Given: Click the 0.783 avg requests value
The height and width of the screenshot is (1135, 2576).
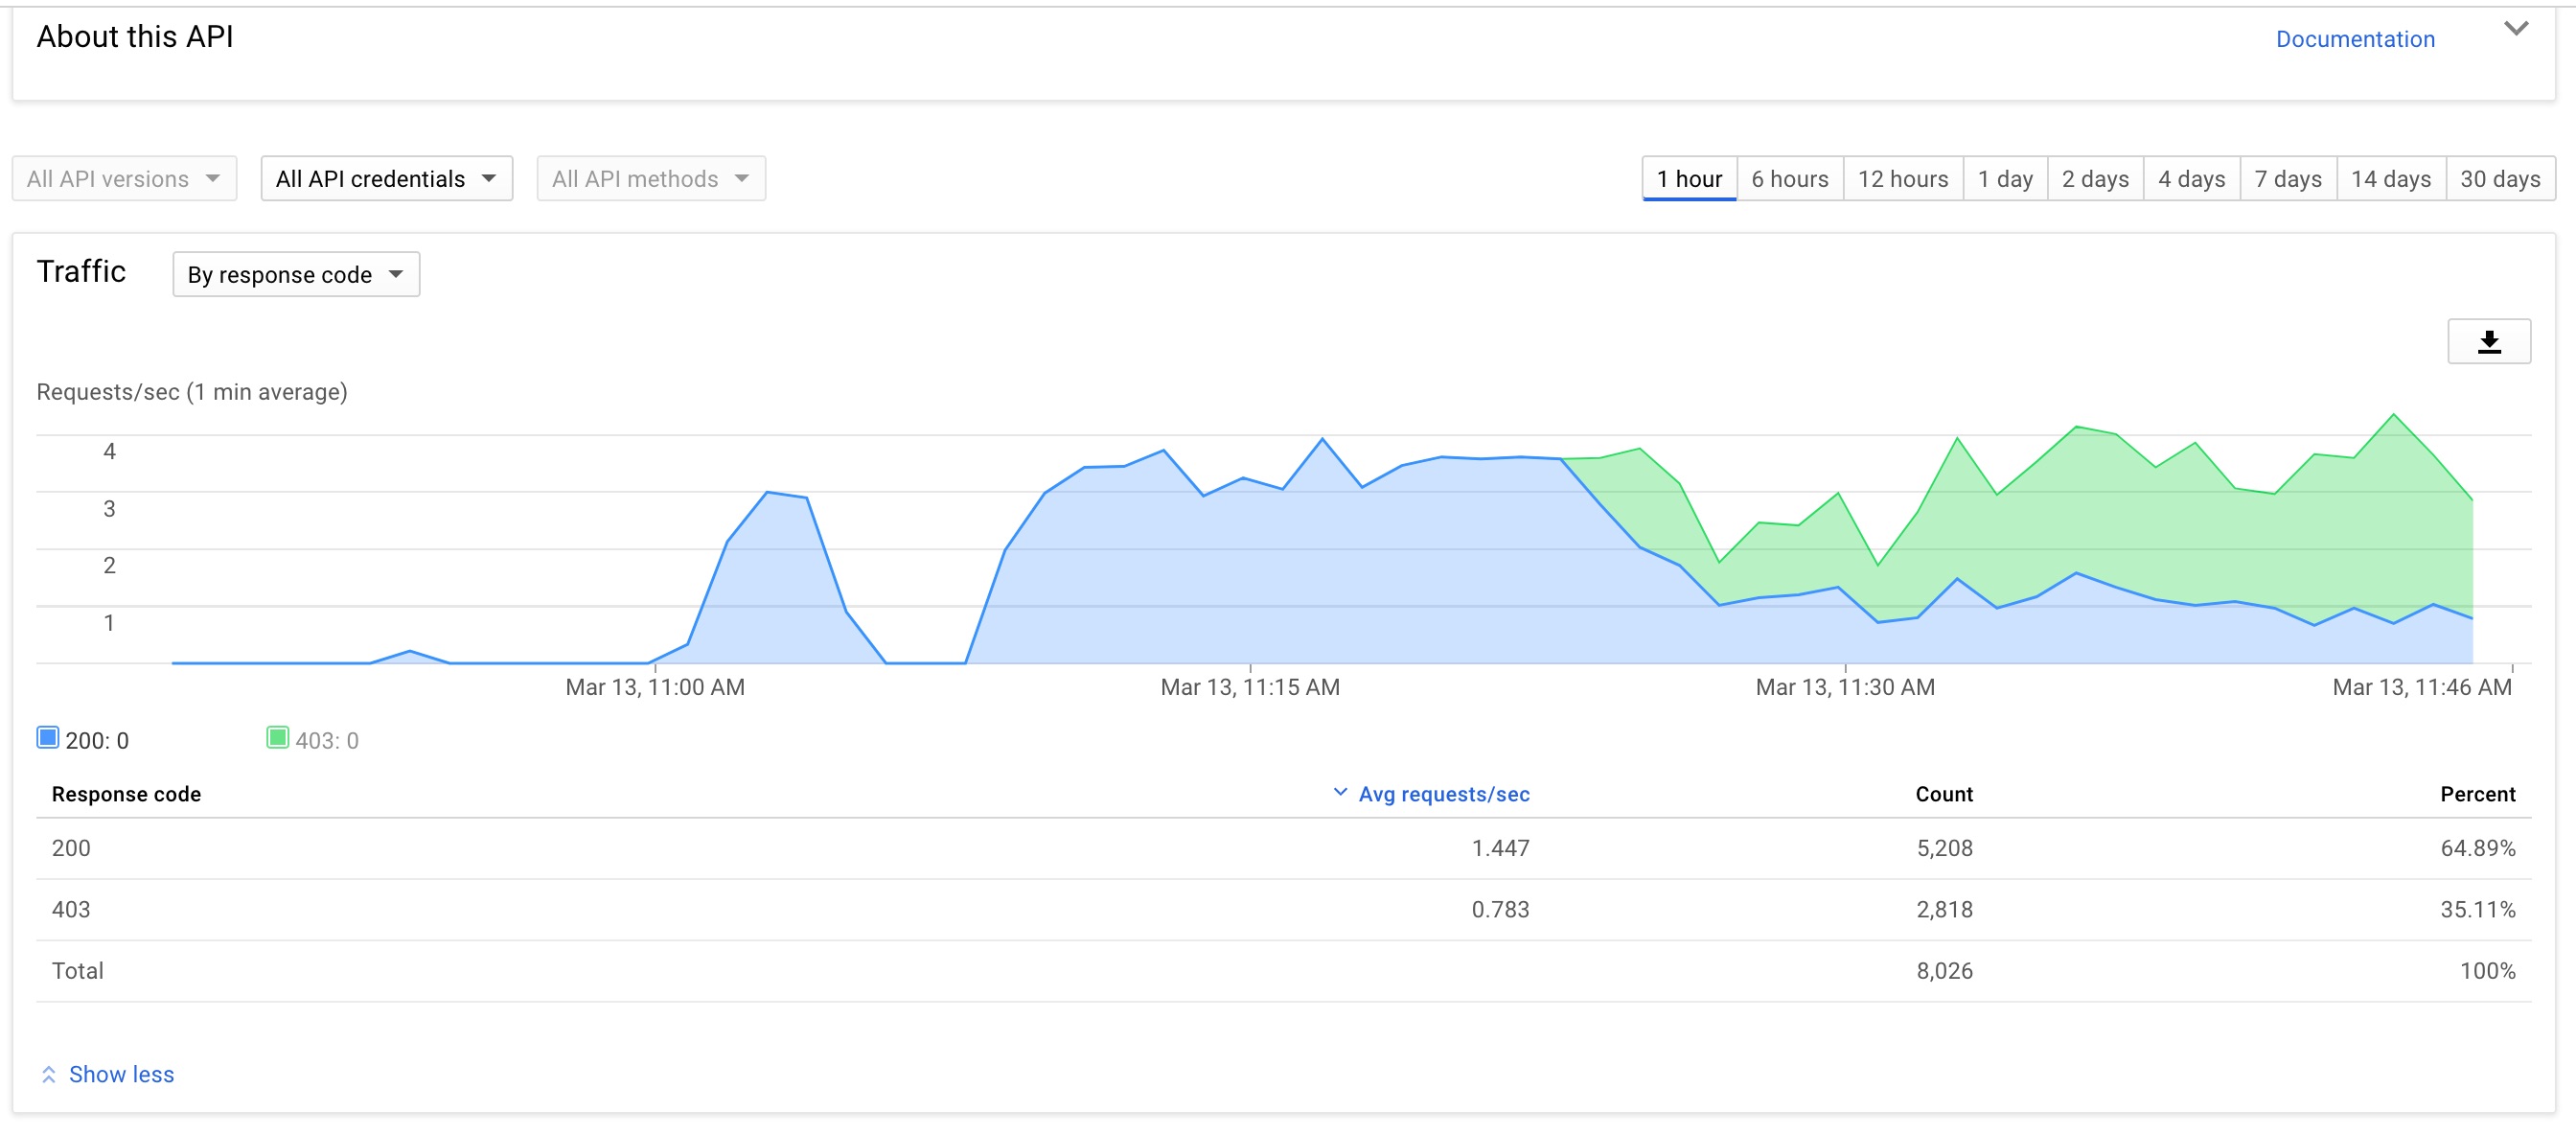Looking at the screenshot, I should coord(1500,909).
